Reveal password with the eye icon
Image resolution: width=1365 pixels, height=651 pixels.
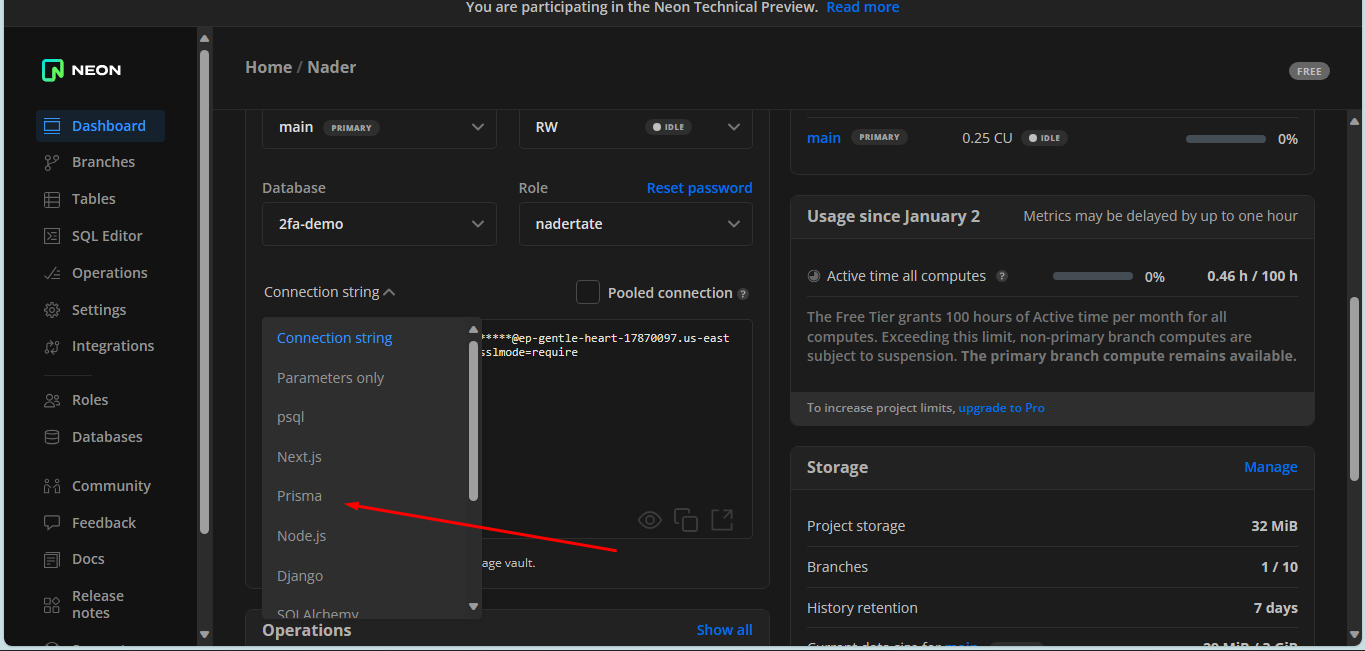coord(650,519)
